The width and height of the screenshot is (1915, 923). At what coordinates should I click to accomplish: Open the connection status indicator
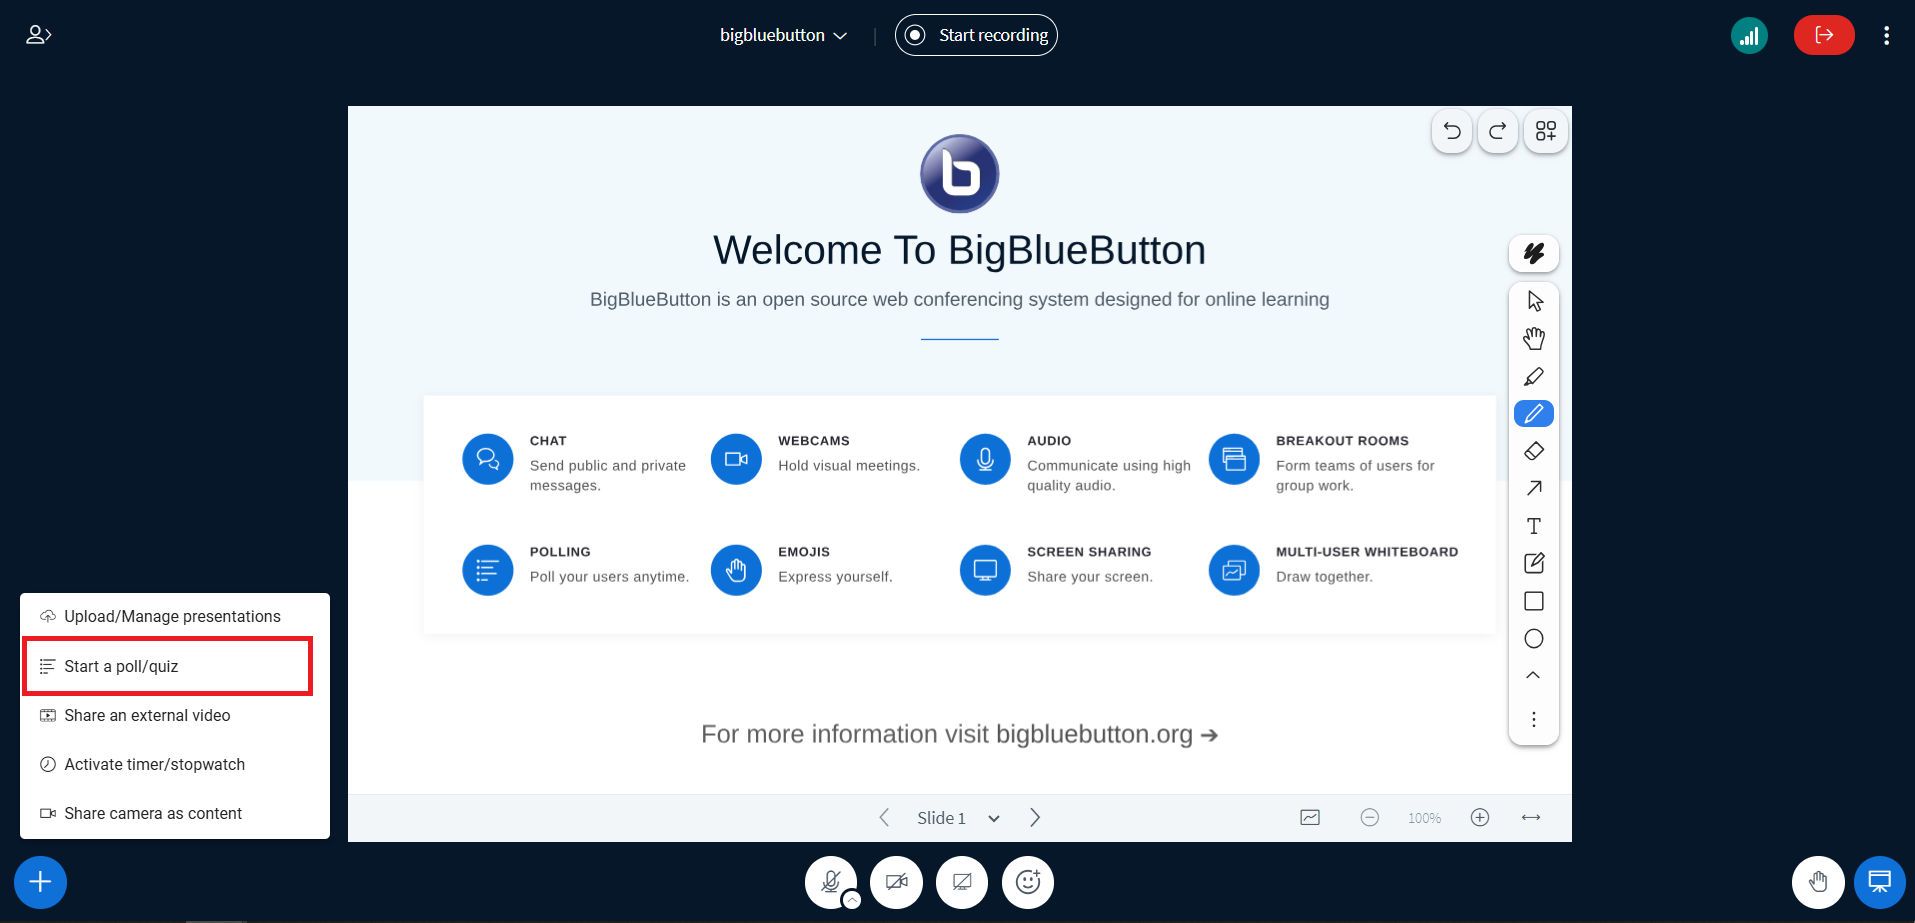coord(1749,36)
